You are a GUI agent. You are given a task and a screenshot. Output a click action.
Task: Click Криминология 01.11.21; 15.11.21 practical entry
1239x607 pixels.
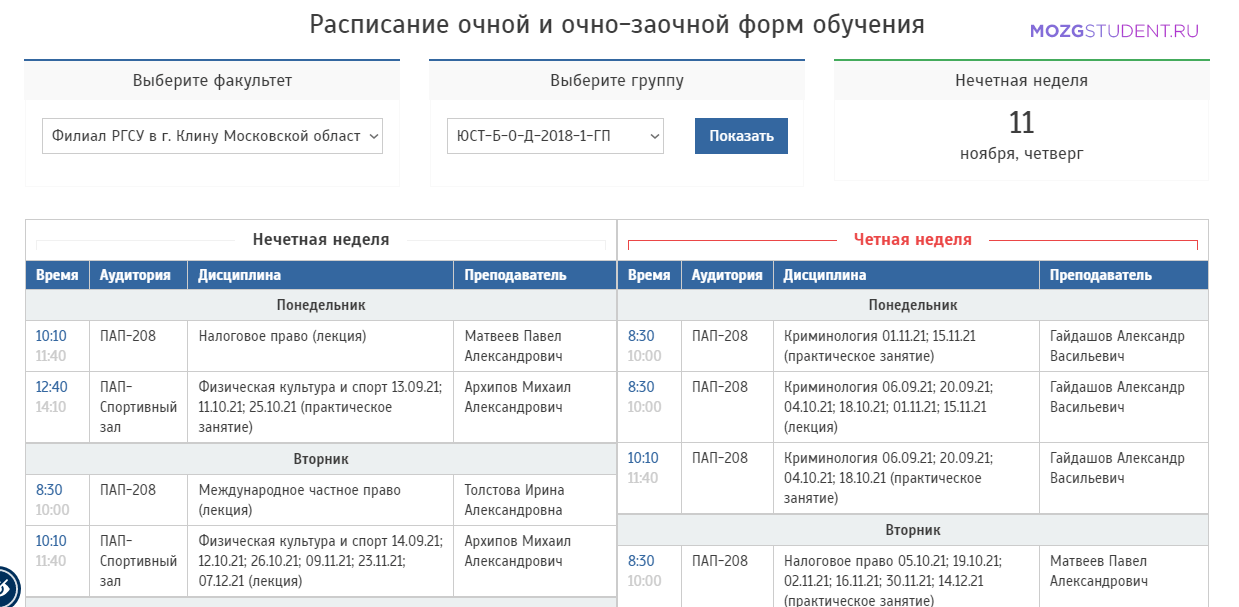[880, 346]
